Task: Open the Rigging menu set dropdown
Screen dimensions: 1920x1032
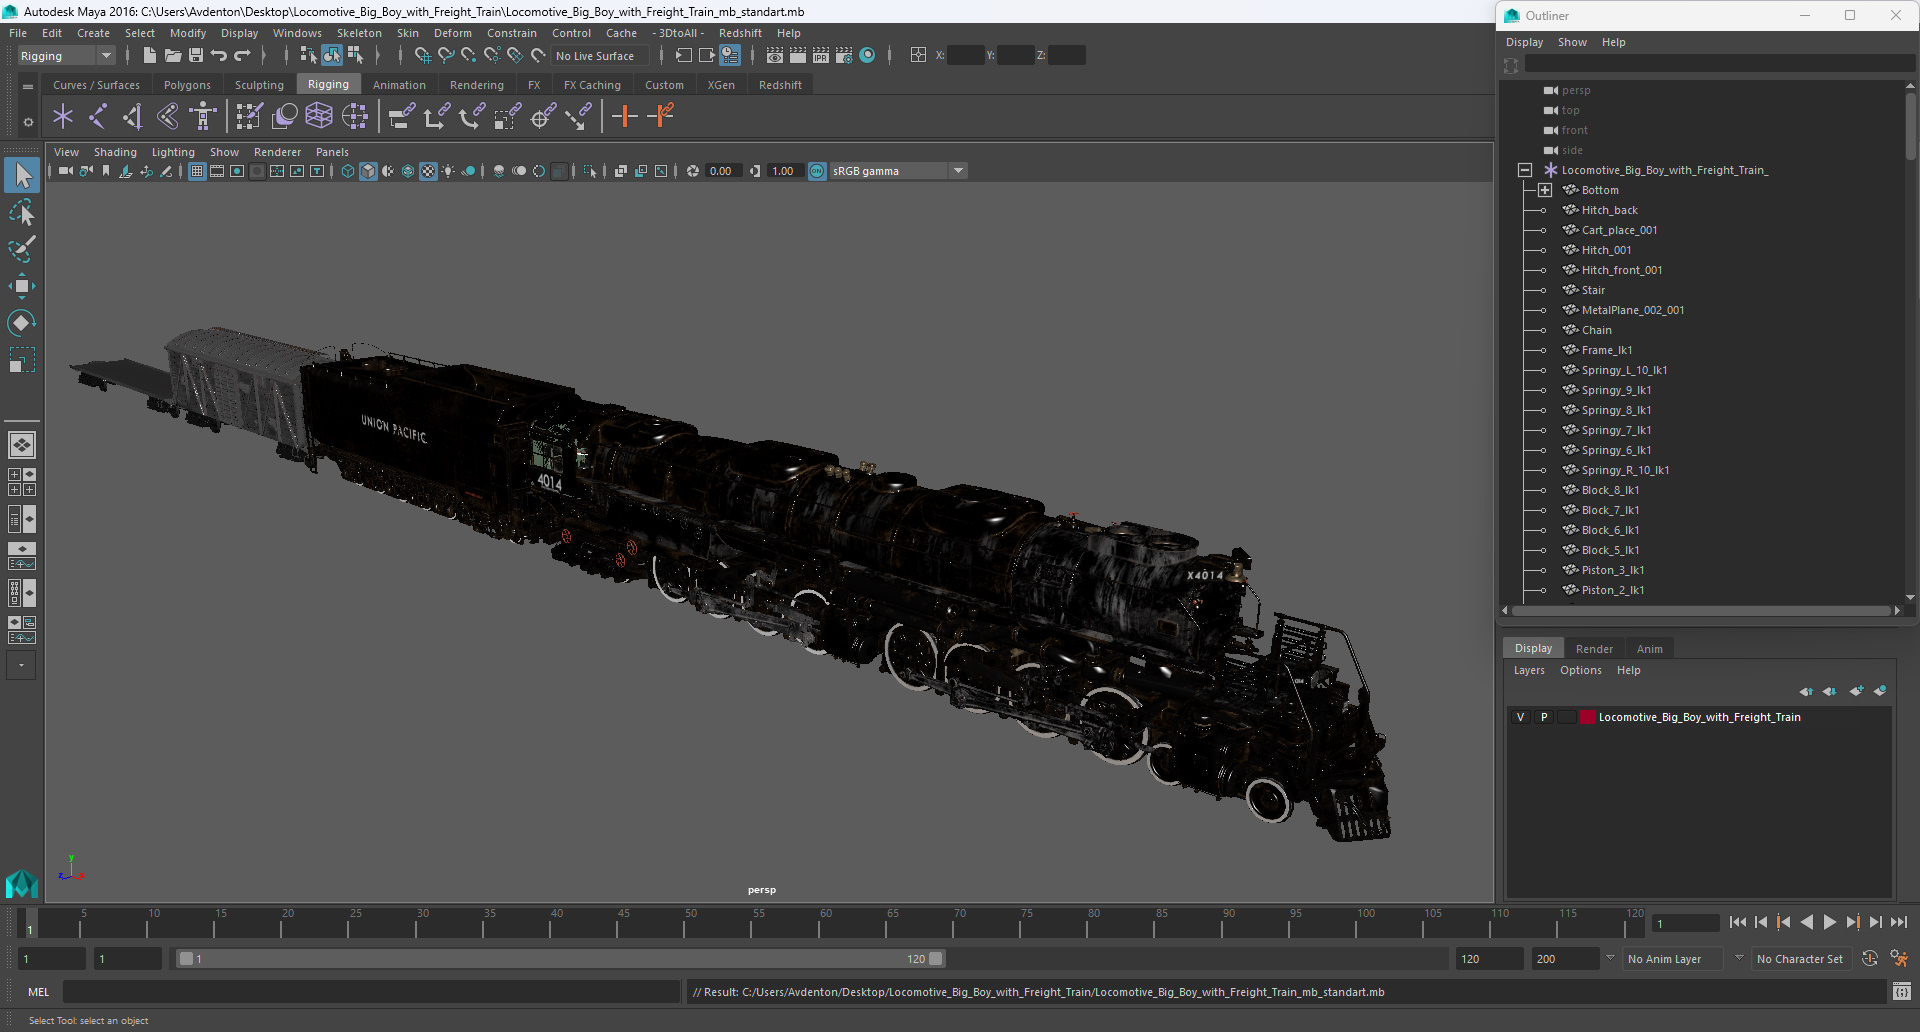Action: (x=65, y=56)
